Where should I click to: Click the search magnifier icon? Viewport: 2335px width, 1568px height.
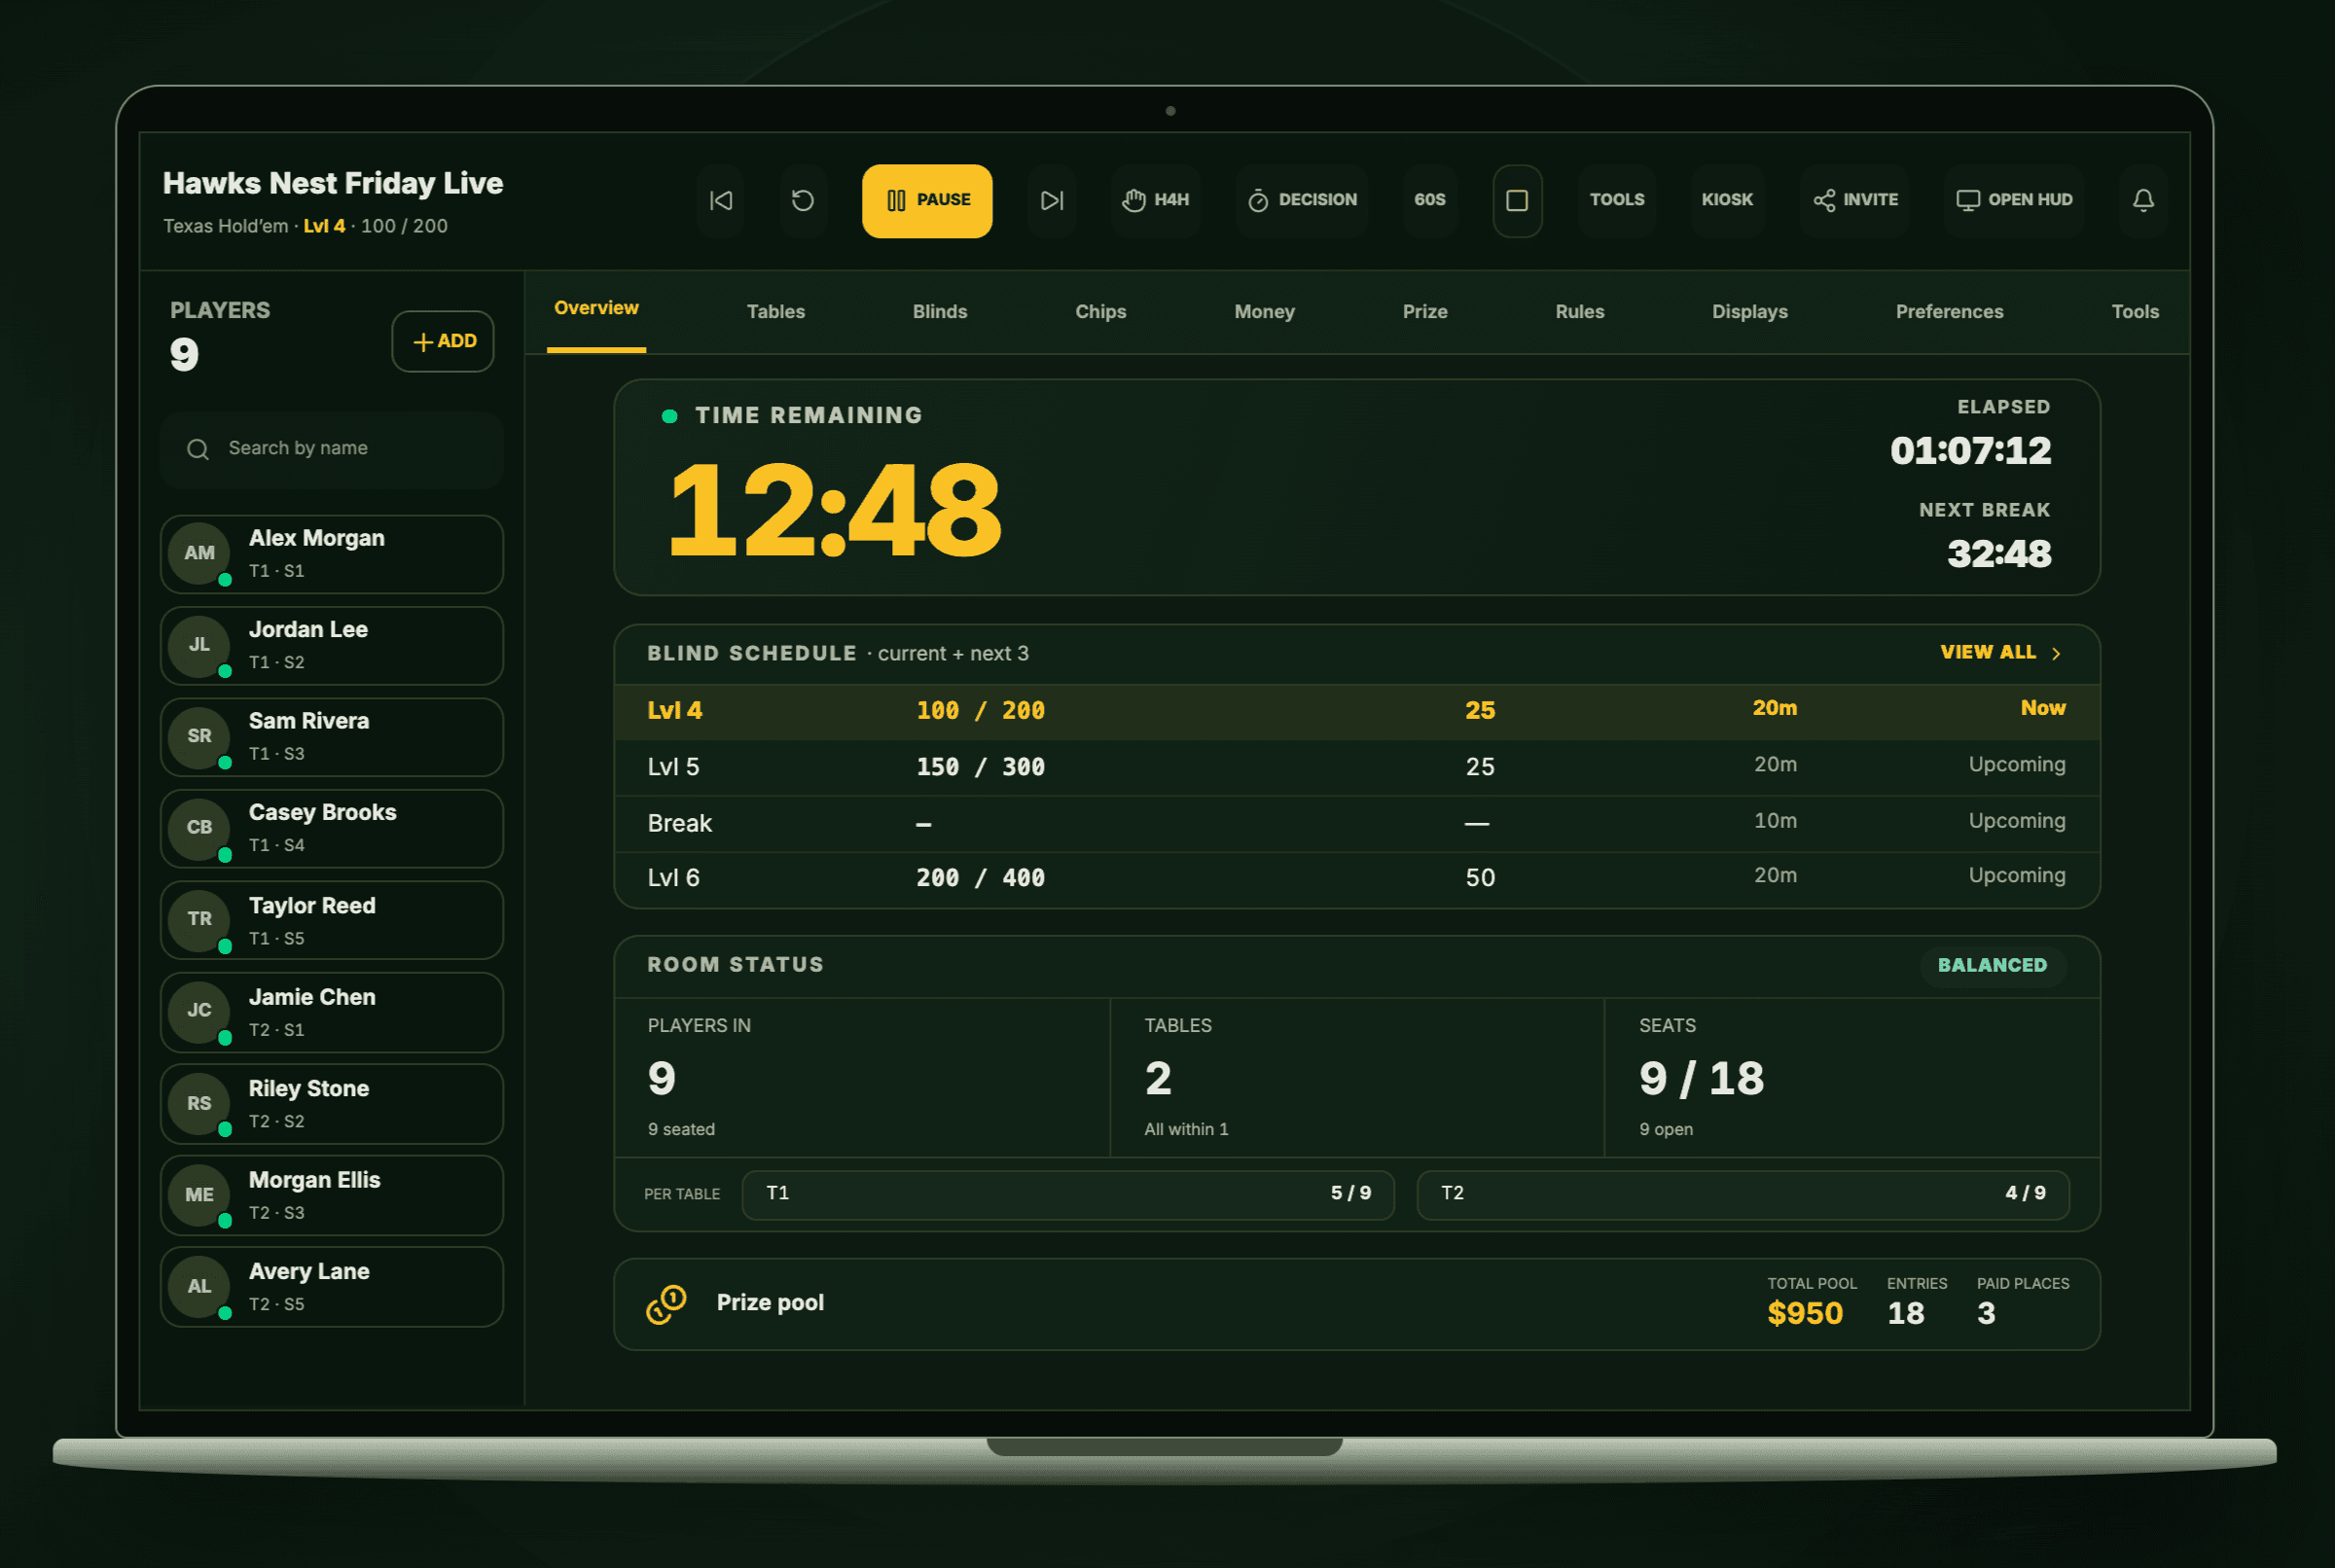[198, 449]
